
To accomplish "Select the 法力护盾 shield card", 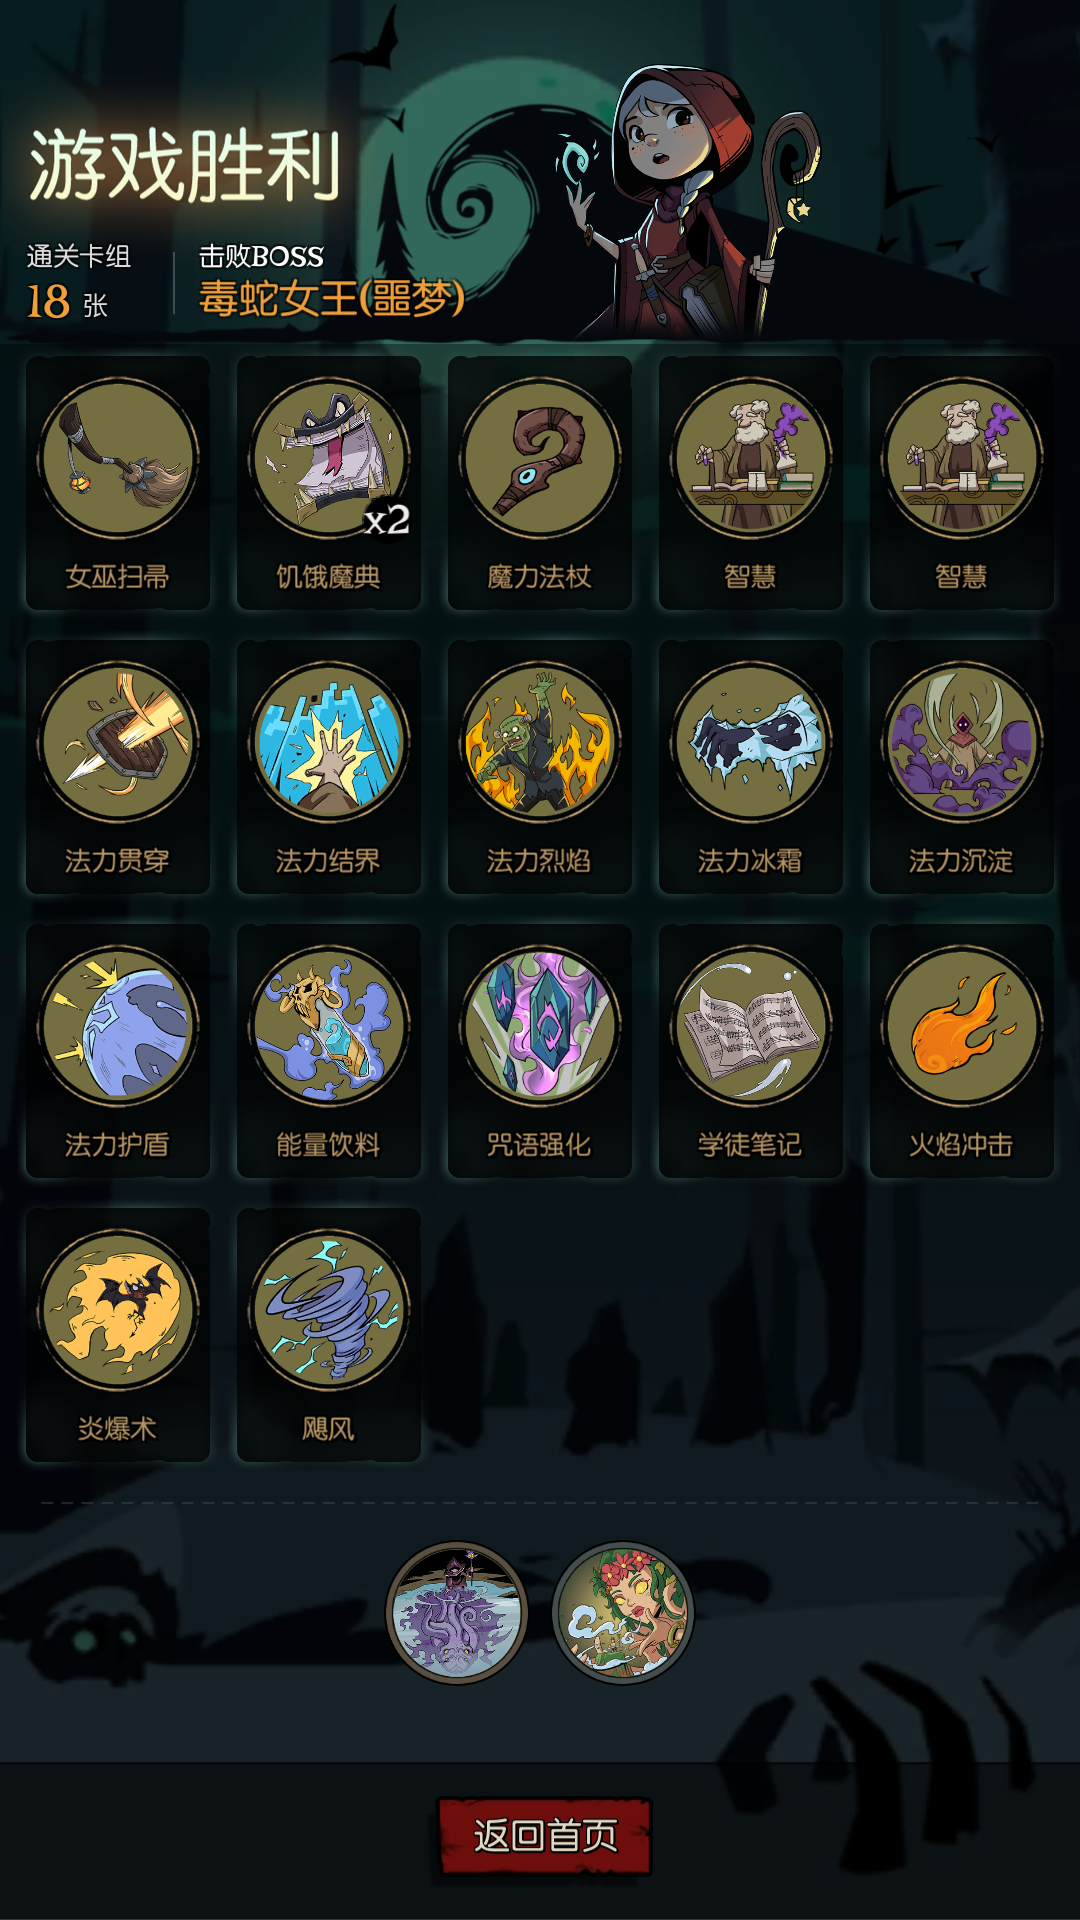I will [118, 1051].
